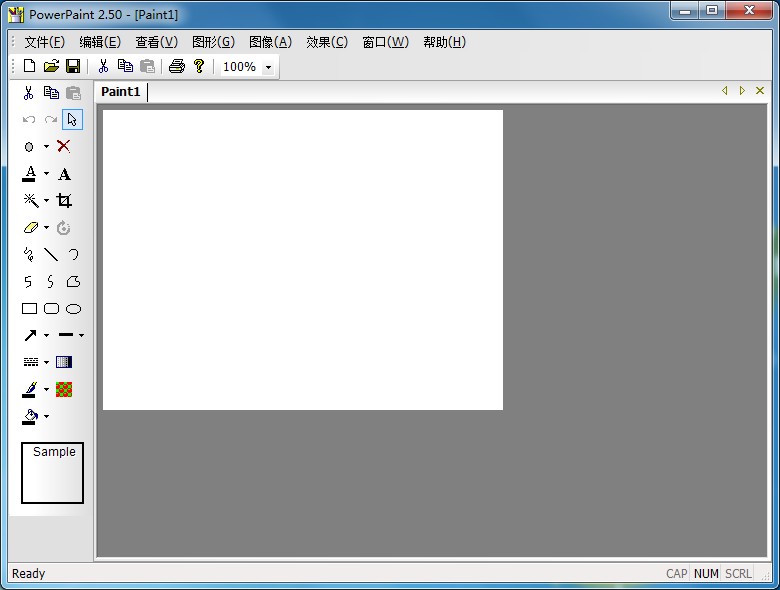
Task: Switch to the Paint1 document tab
Action: [x=121, y=92]
